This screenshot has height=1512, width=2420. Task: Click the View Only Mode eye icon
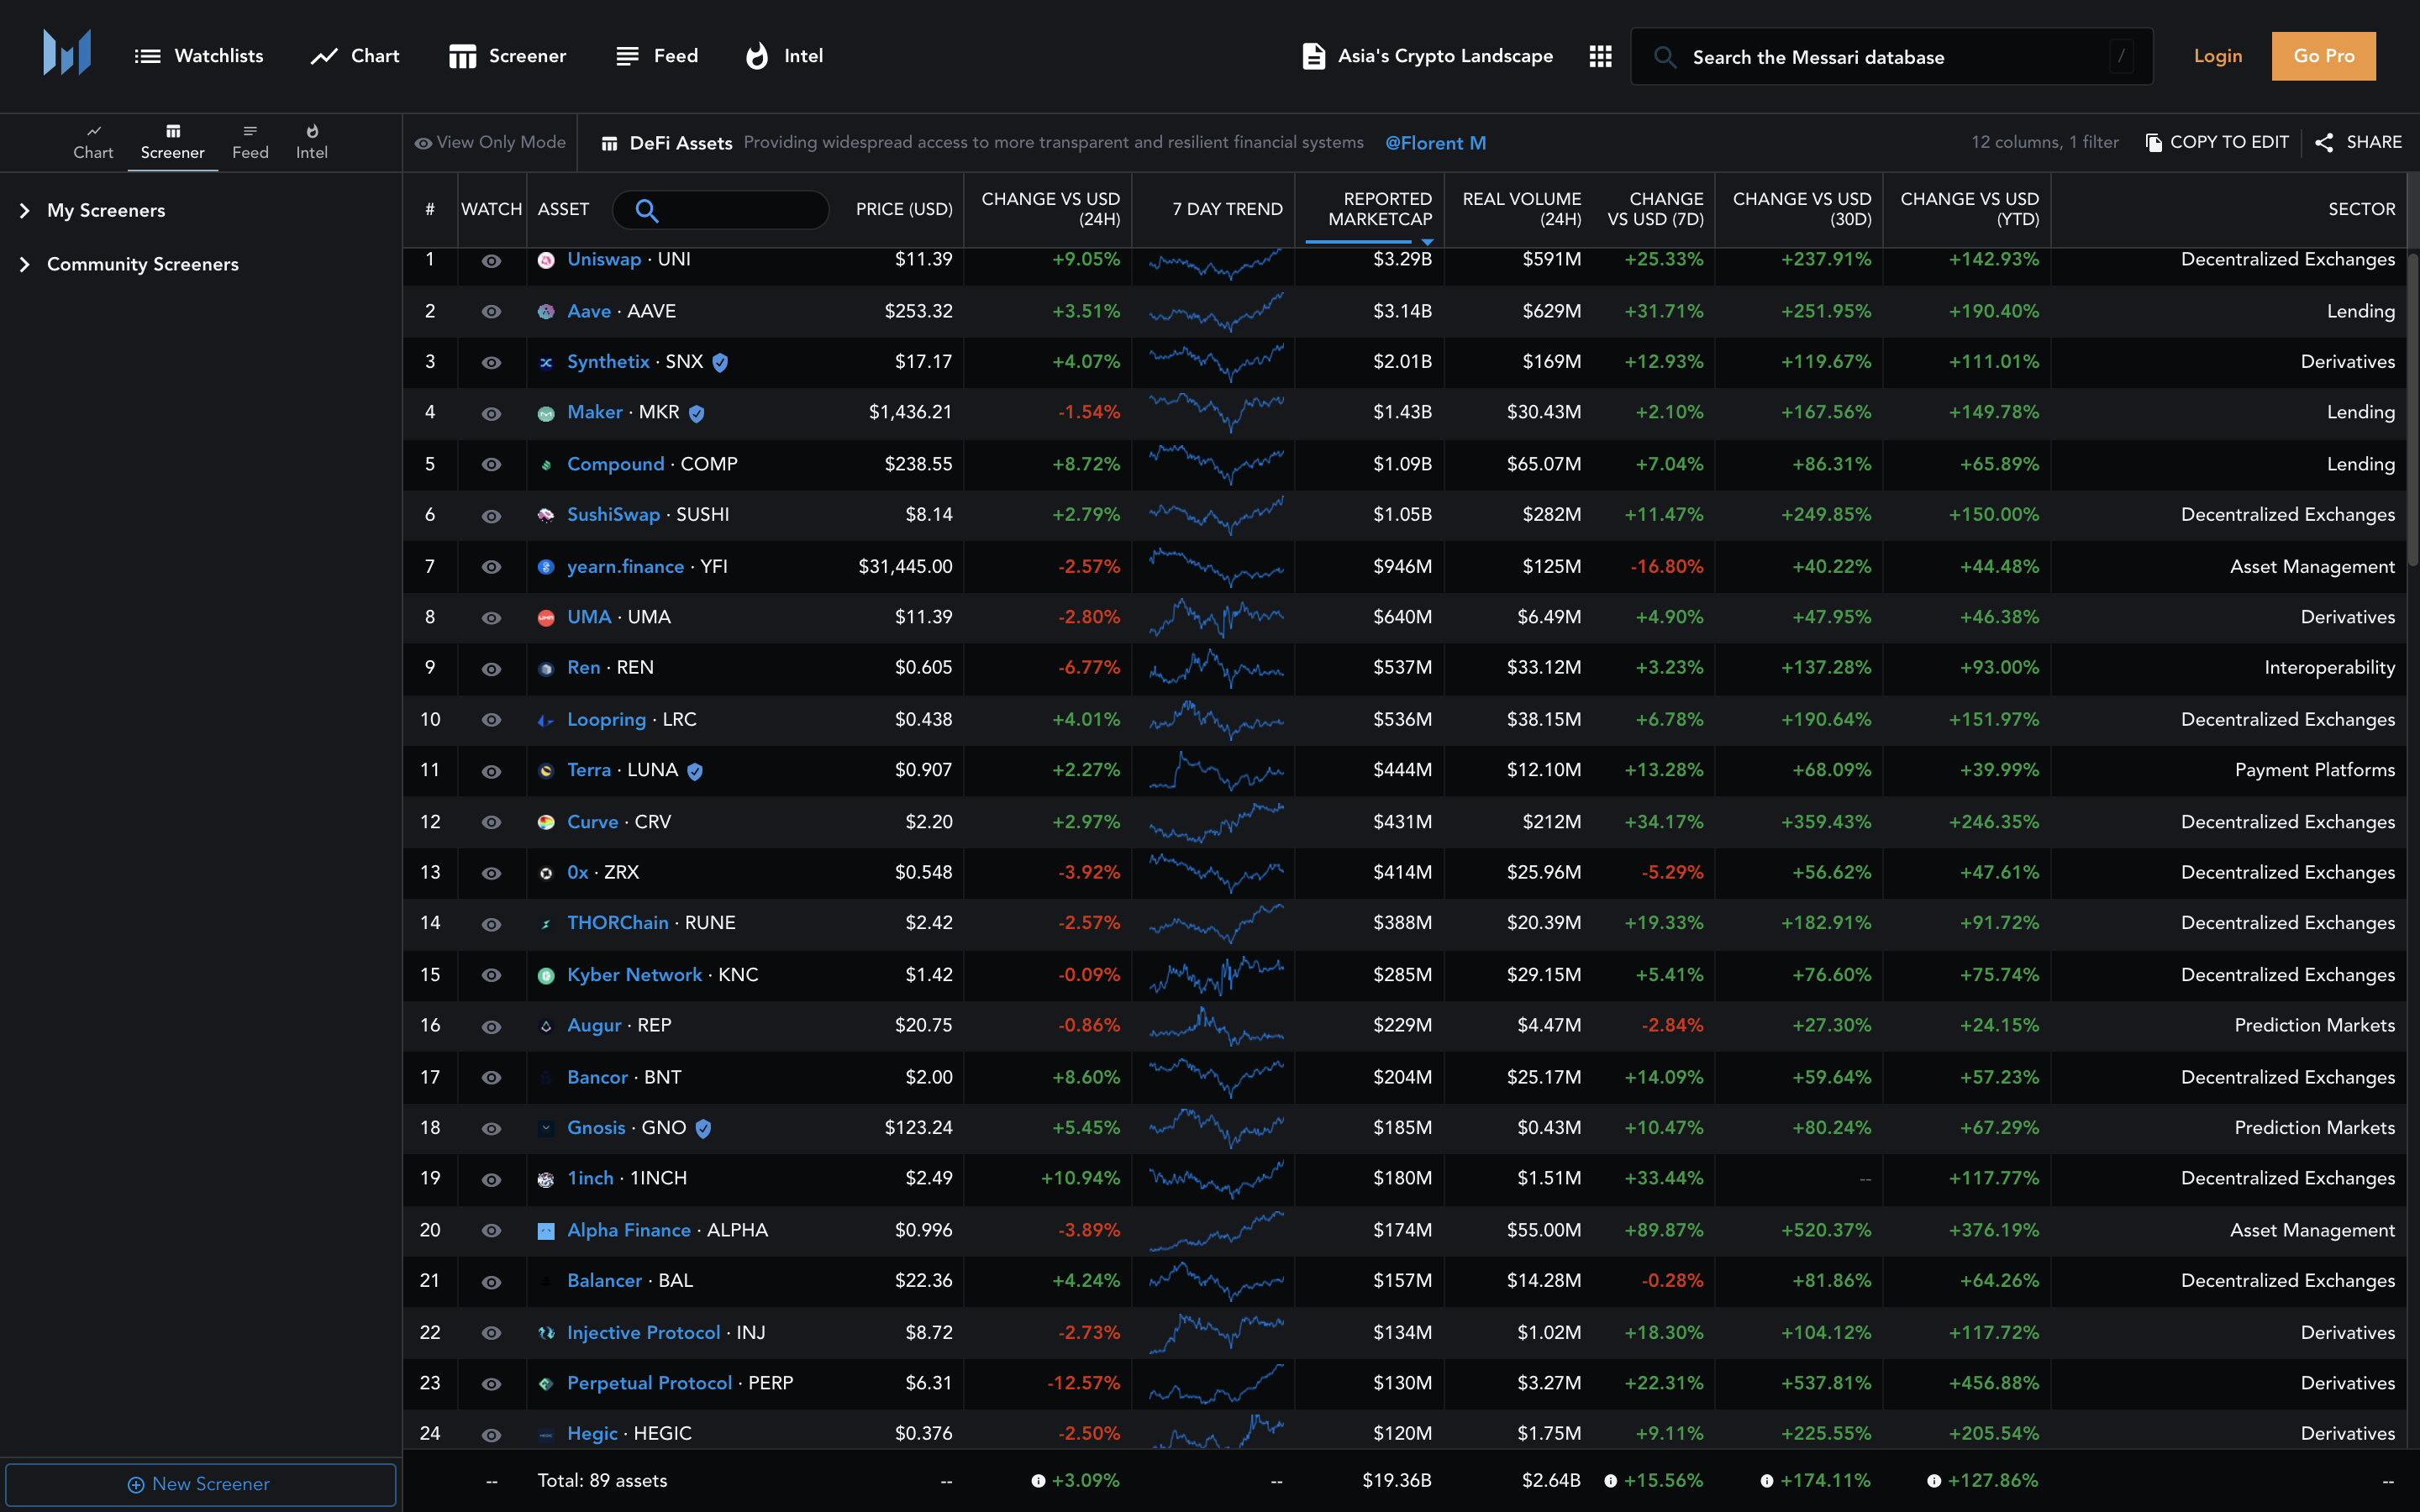(x=424, y=143)
